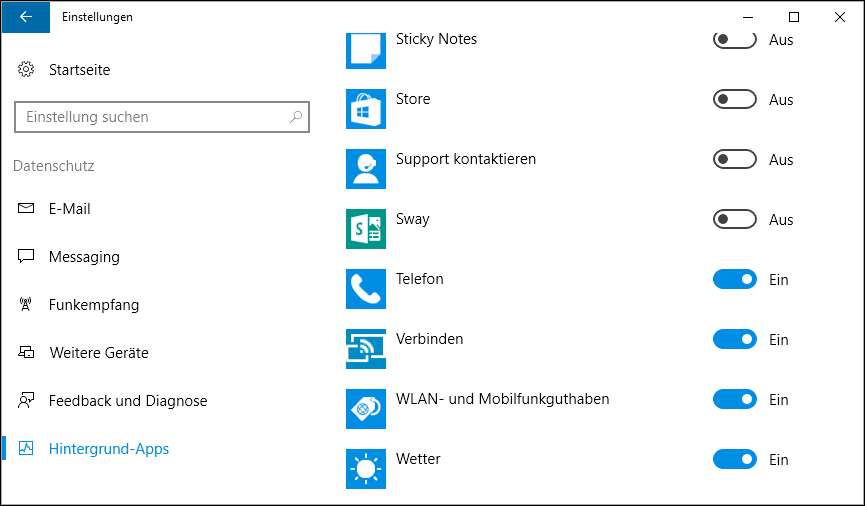Open the E-Mail privacy section
This screenshot has width=865, height=506.
tap(69, 209)
